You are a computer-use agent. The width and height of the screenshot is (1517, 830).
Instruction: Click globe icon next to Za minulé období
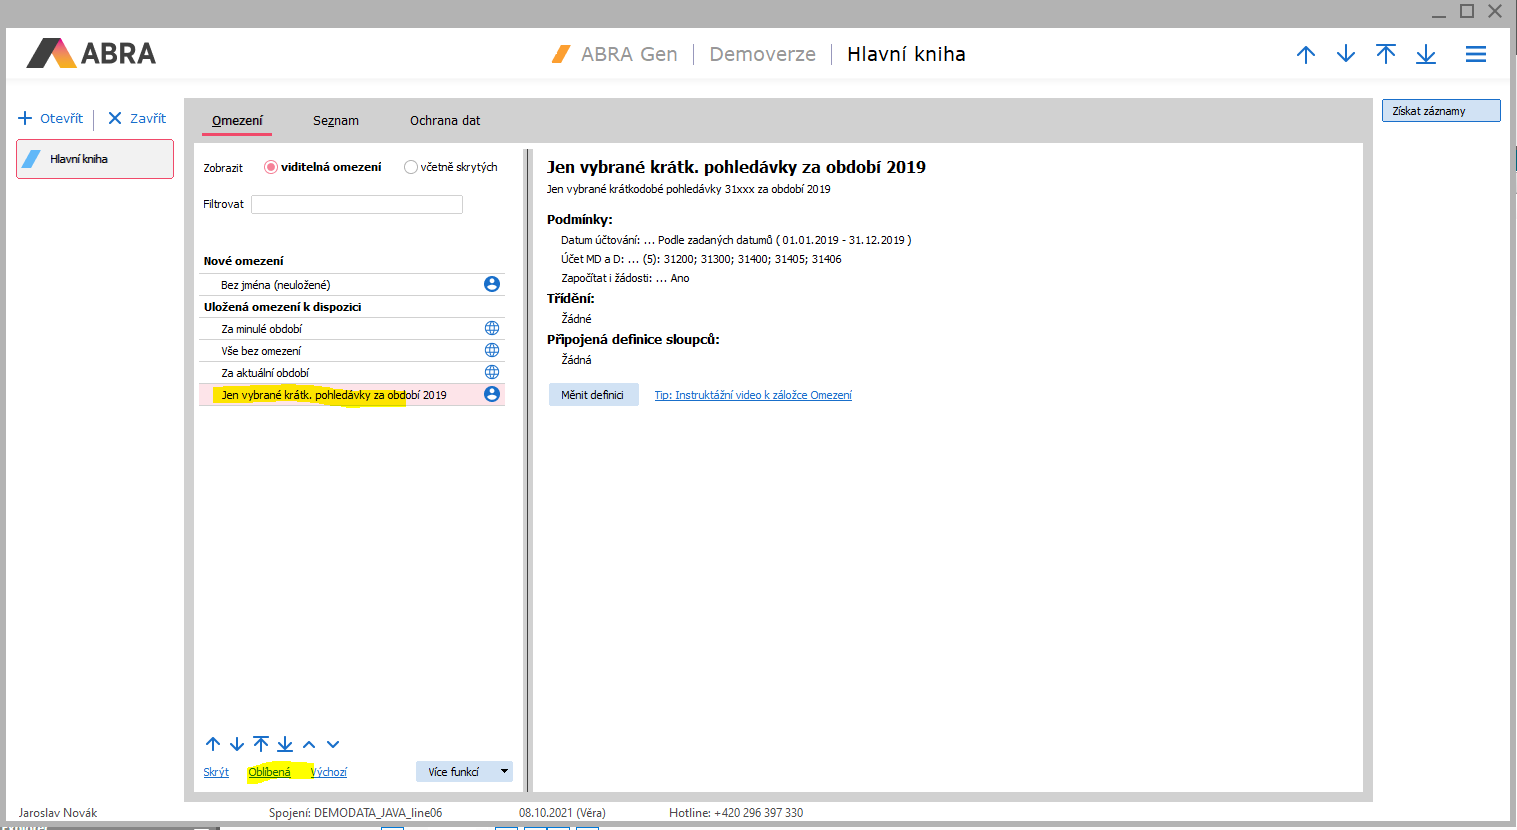[492, 328]
